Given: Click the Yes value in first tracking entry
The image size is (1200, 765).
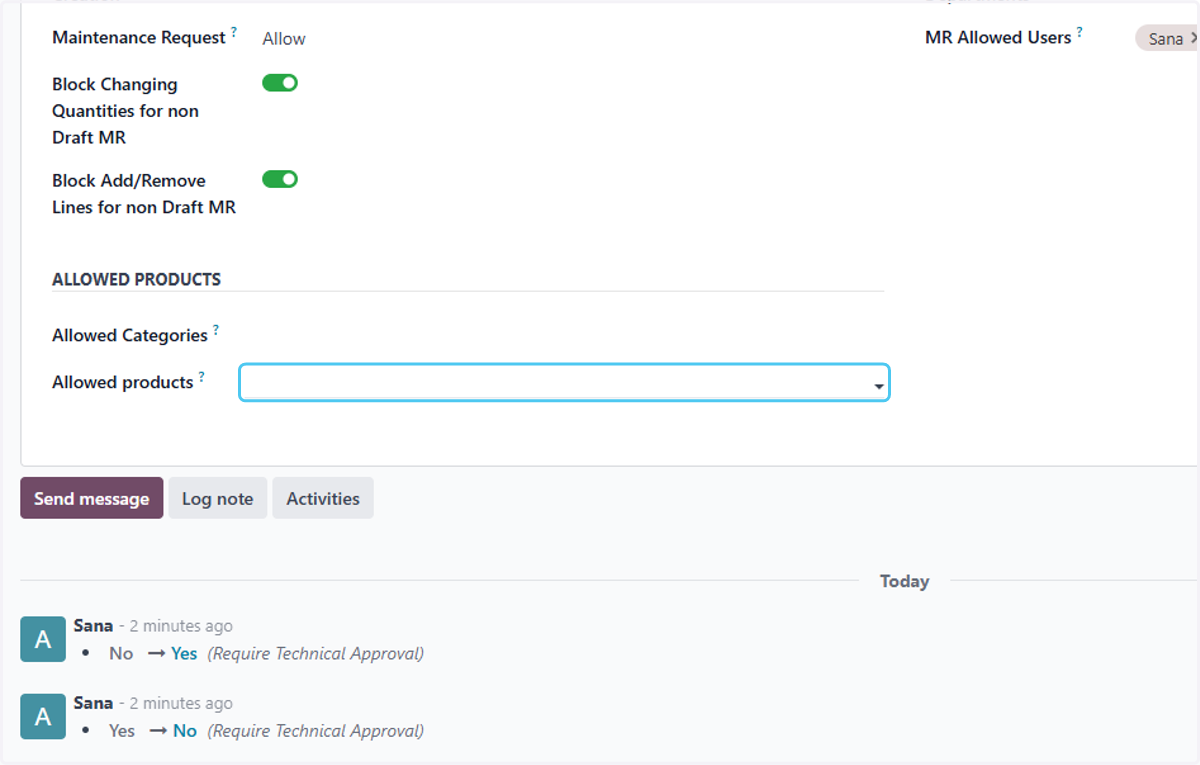Looking at the screenshot, I should 184,653.
